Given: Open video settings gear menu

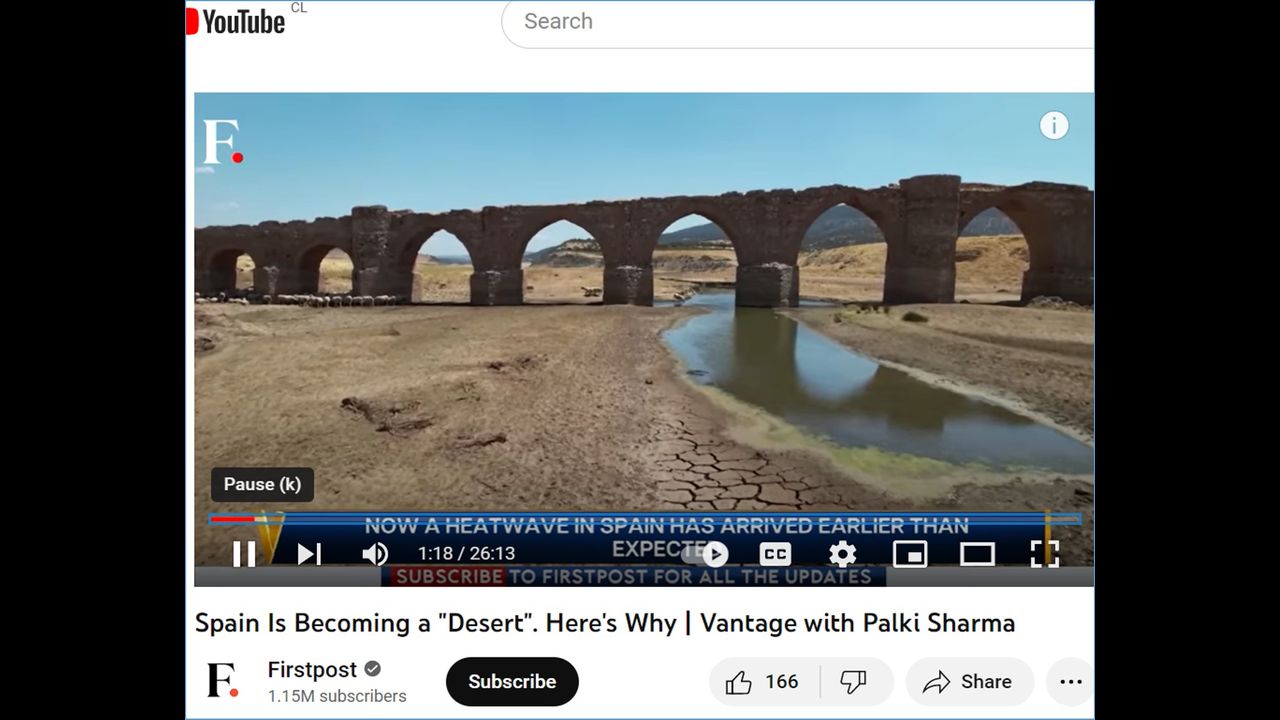Looking at the screenshot, I should [842, 554].
